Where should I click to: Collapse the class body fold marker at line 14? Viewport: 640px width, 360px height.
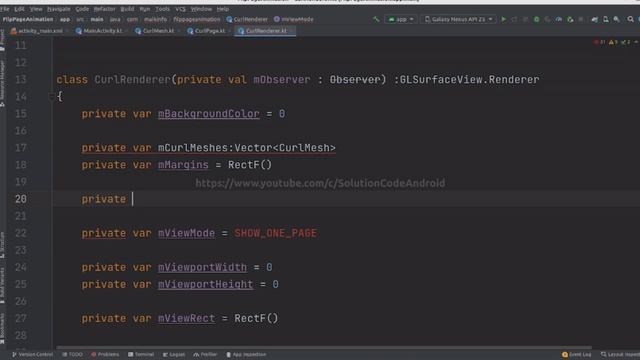pos(51,97)
